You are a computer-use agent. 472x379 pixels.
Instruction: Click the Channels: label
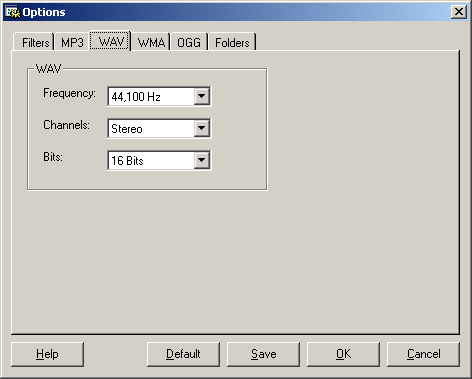[x=66, y=125]
